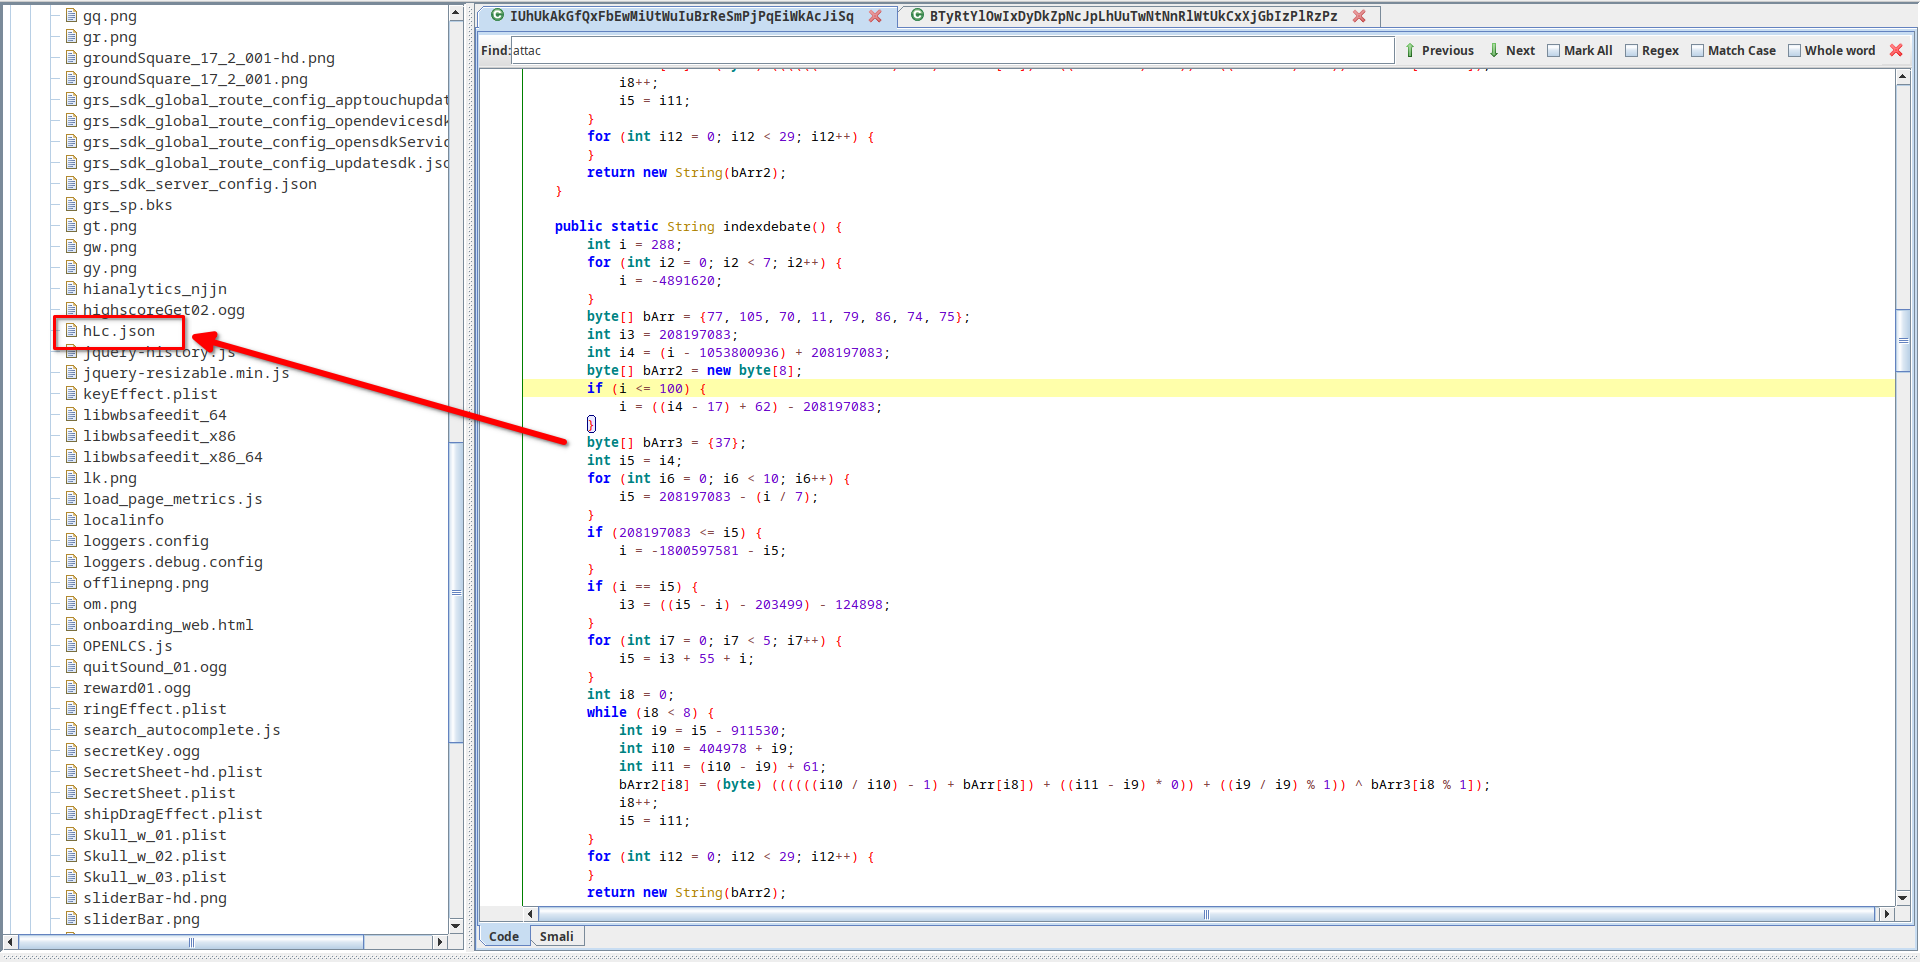The height and width of the screenshot is (962, 1920).
Task: Select loggers.debug.config in the tree
Action: 173,562
